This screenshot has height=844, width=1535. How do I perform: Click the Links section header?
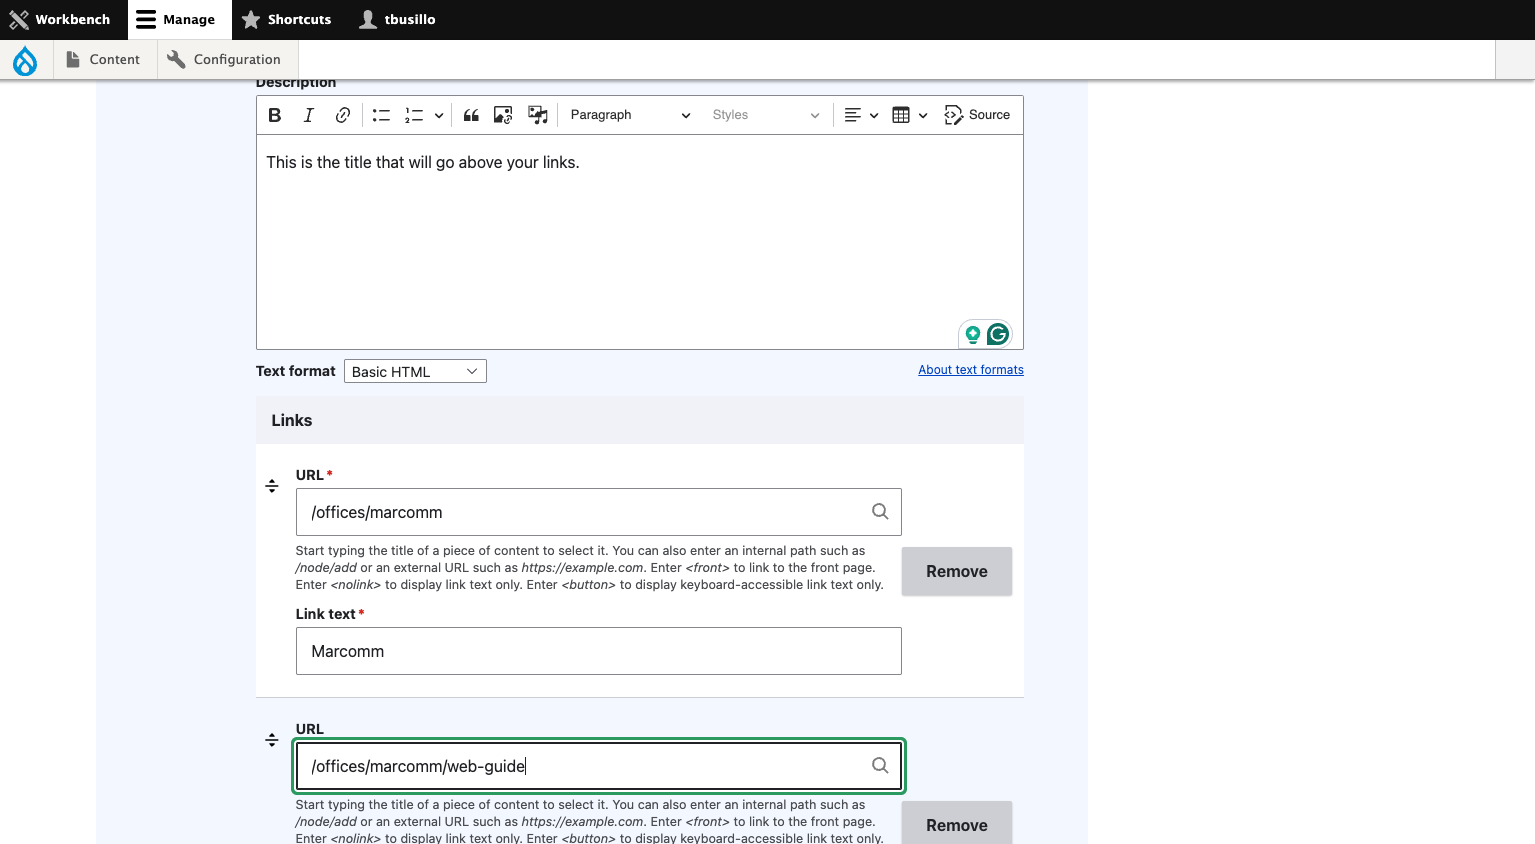[x=640, y=420]
